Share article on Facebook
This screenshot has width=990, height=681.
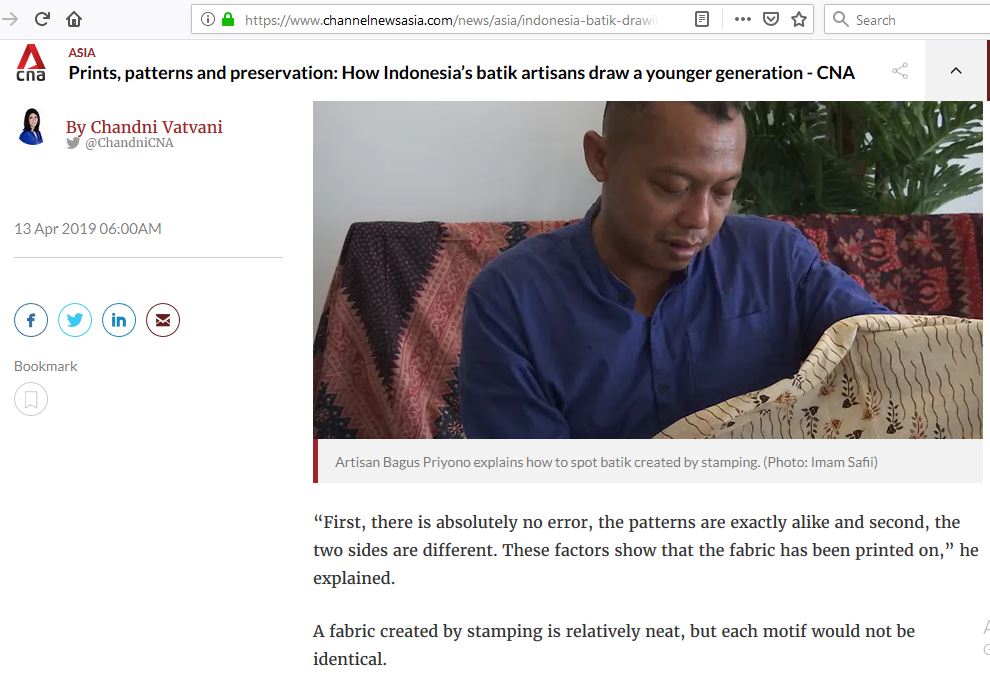31,320
